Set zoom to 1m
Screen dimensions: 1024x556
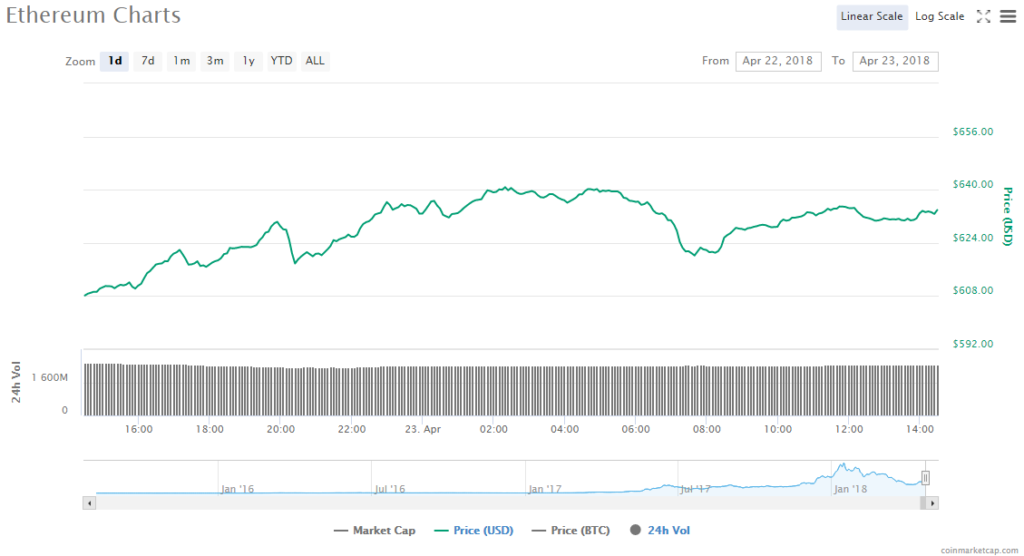pos(181,61)
